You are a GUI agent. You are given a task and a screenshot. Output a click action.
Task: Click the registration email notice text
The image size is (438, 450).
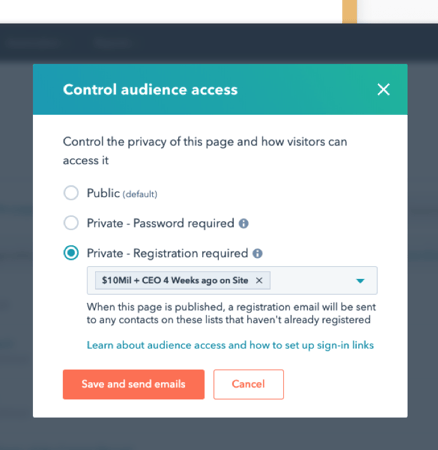pos(231,313)
